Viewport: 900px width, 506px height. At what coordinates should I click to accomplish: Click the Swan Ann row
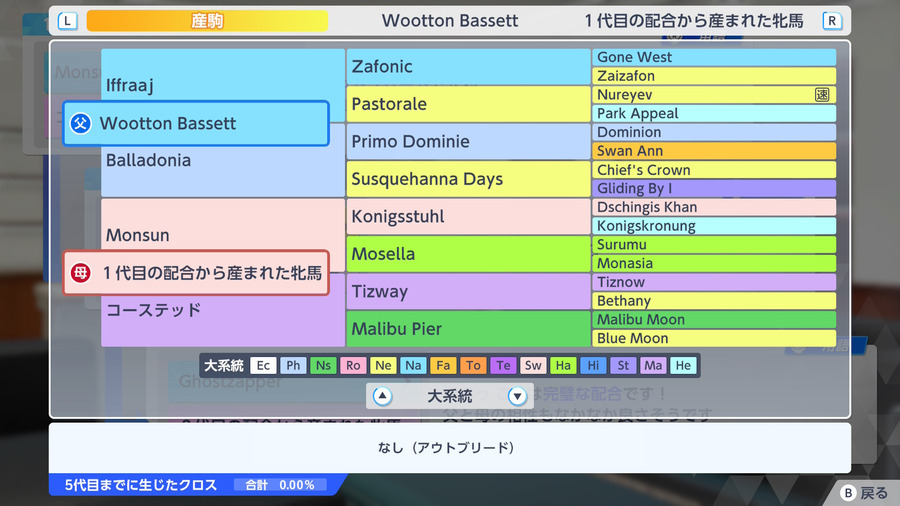coord(714,151)
